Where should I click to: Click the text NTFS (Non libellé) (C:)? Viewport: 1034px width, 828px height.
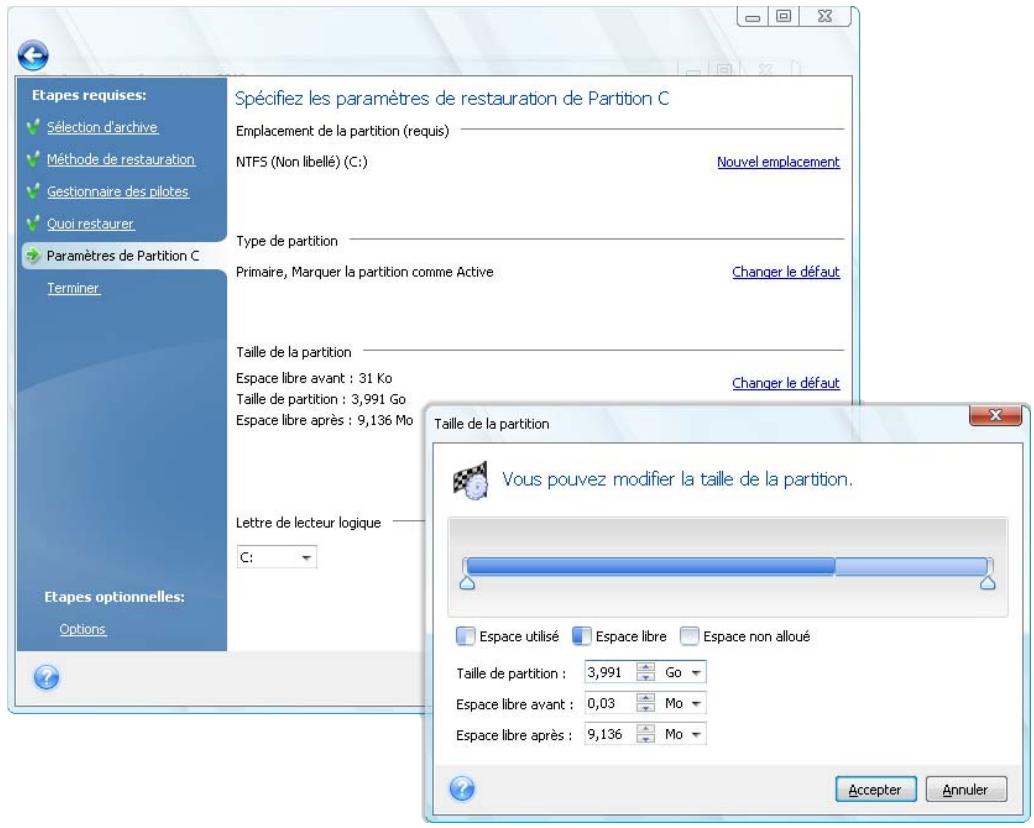point(301,162)
